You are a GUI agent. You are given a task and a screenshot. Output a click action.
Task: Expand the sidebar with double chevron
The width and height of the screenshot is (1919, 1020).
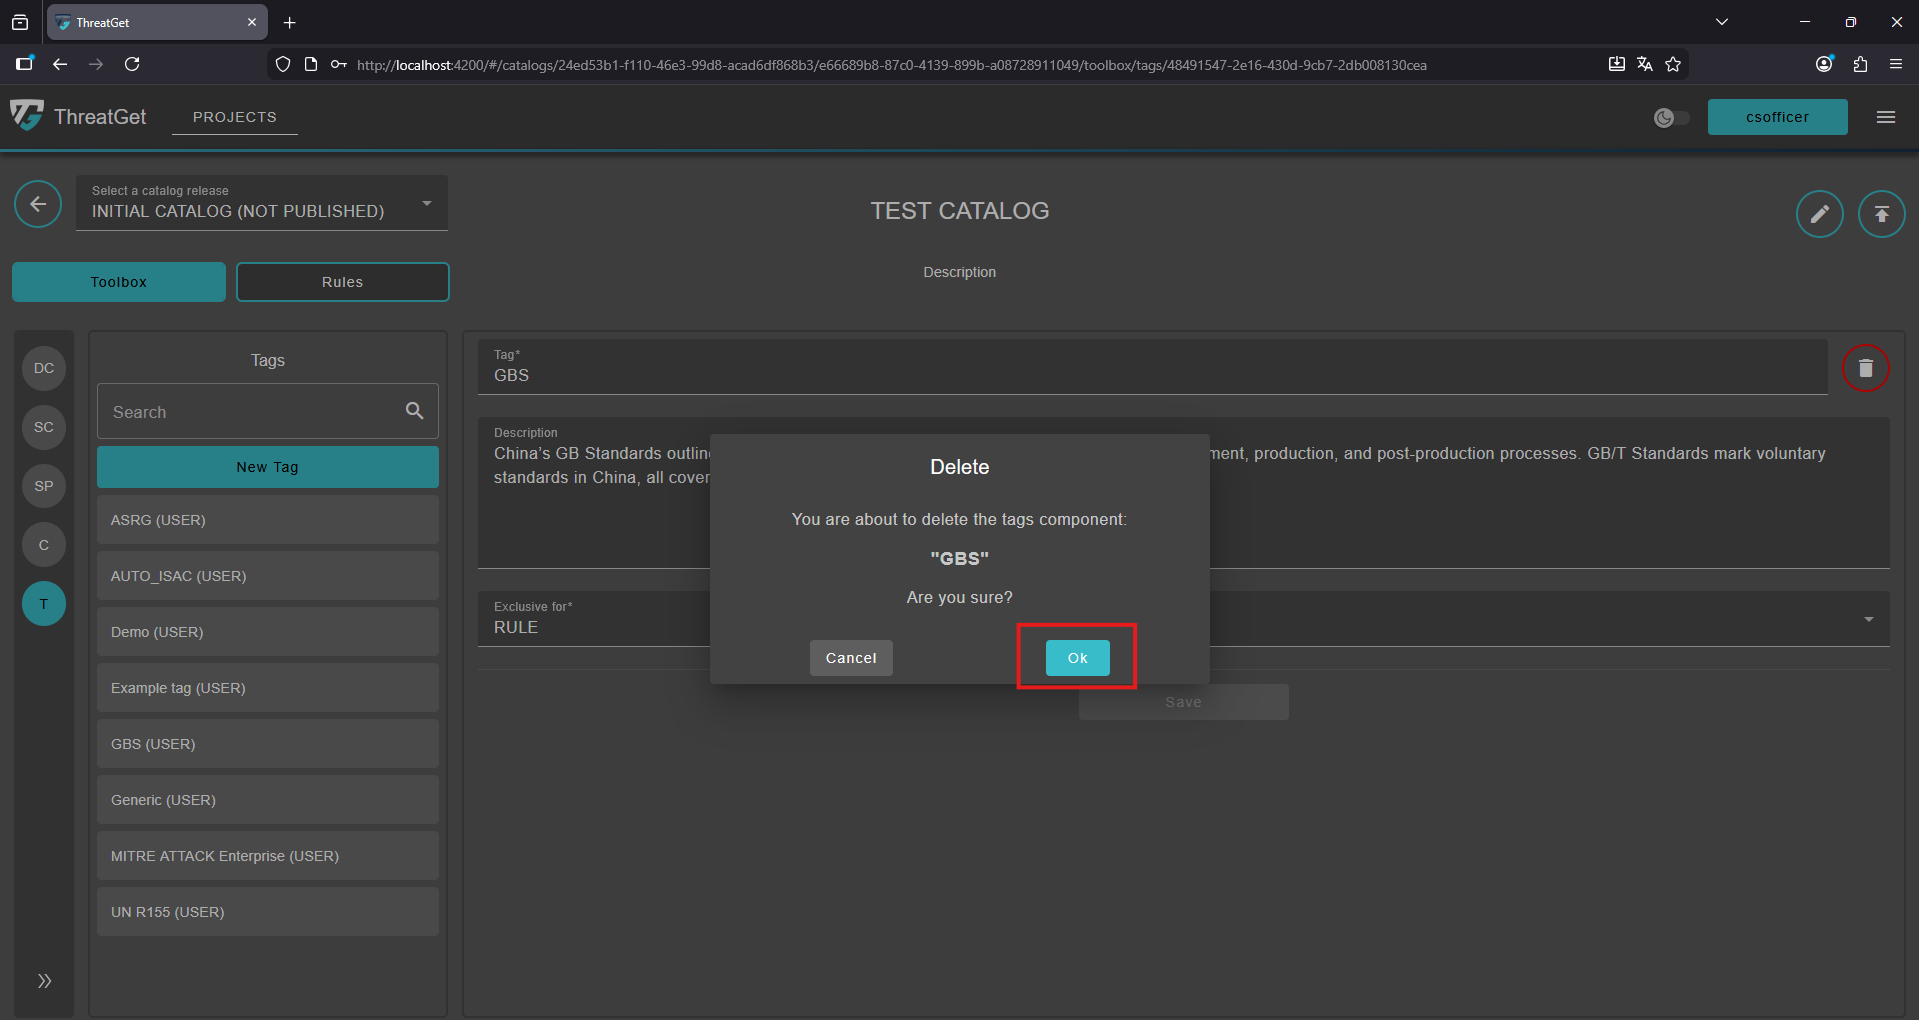pyautogui.click(x=44, y=981)
